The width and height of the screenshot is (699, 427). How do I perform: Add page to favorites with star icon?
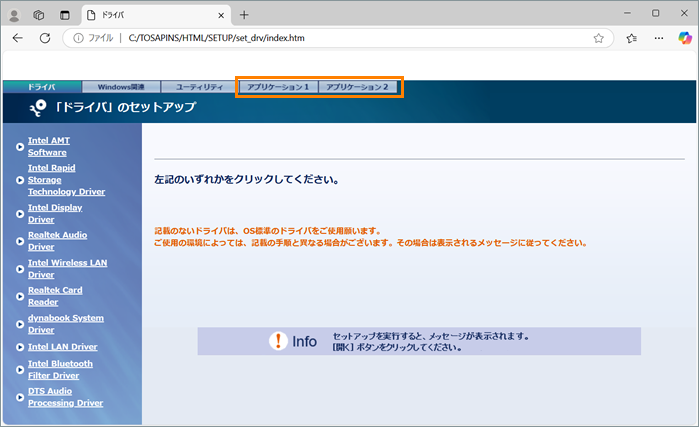tap(598, 38)
